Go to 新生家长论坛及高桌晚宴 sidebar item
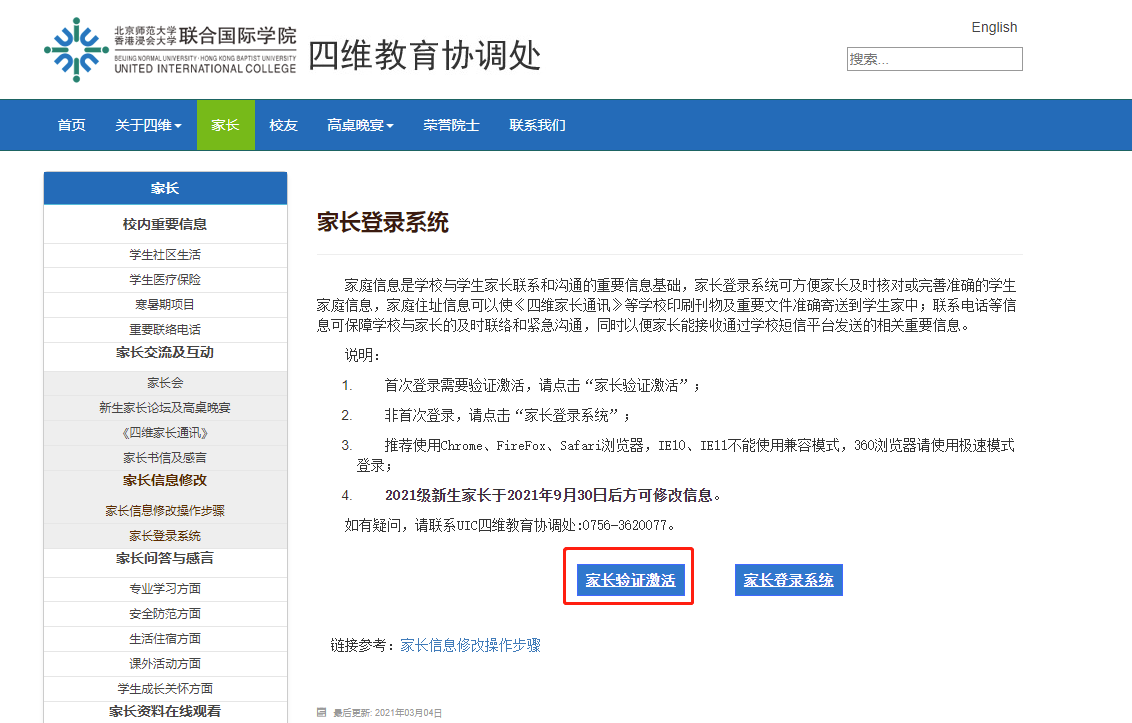Viewport: 1132px width, 723px height. pyautogui.click(x=165, y=408)
